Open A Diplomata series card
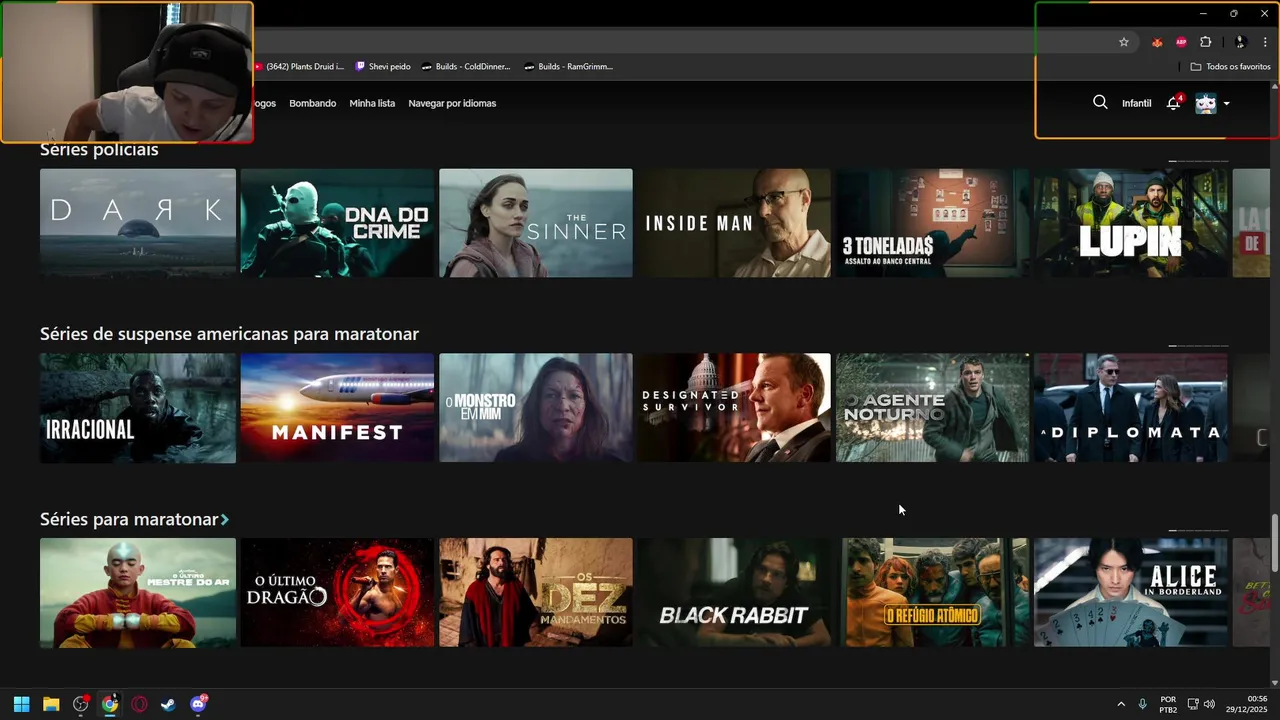The image size is (1280, 720). (1131, 408)
